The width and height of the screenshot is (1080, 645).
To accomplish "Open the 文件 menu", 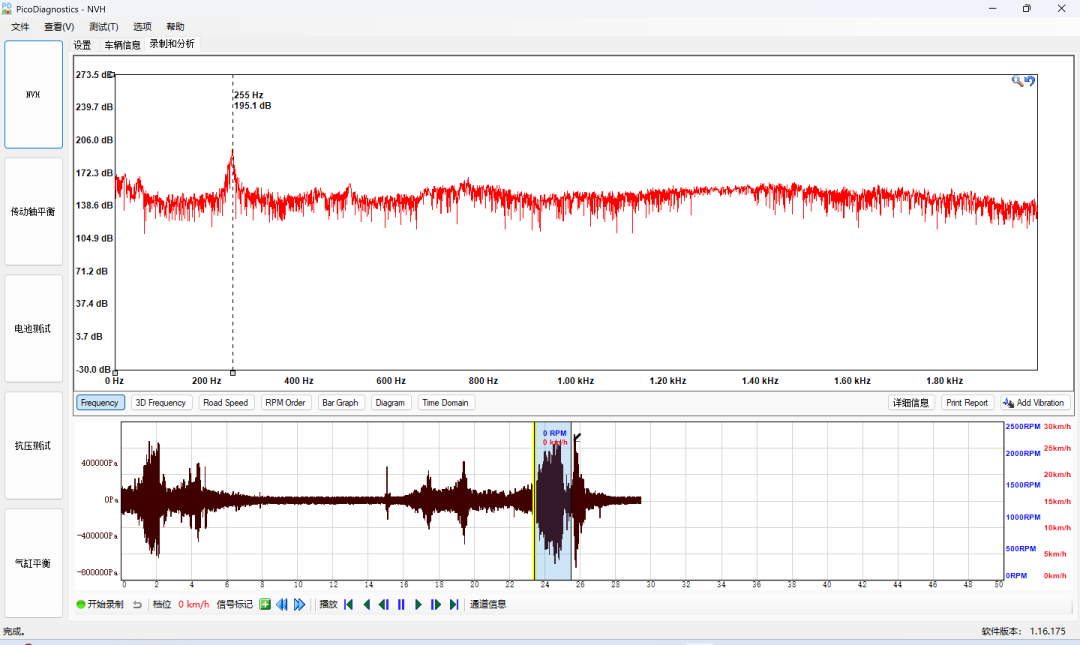I will (20, 27).
